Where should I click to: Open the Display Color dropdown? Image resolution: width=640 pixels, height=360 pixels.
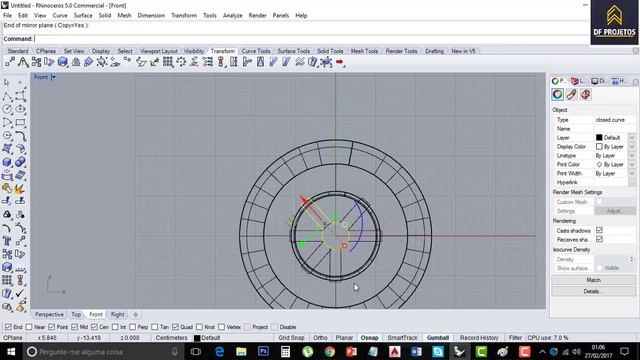pyautogui.click(x=632, y=147)
